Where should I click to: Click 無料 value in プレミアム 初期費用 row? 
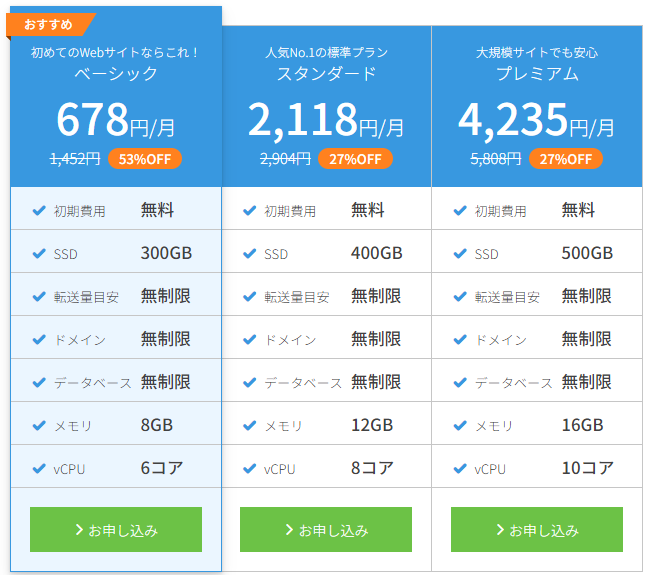[x=578, y=210]
